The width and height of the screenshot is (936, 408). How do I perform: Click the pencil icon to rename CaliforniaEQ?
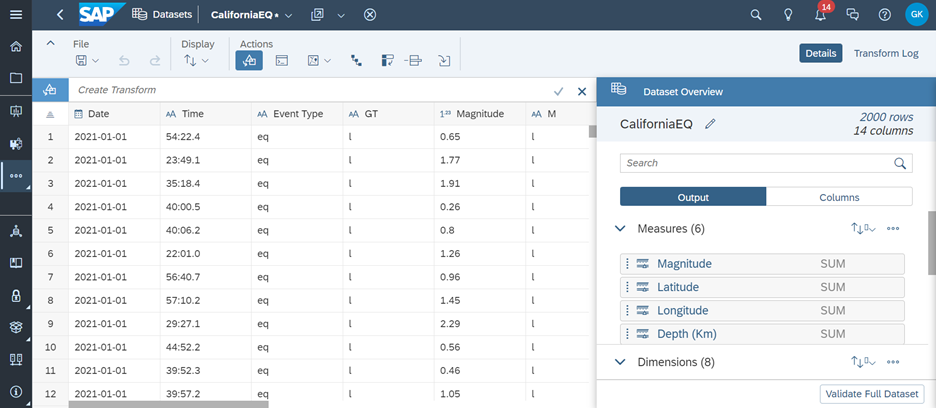click(x=710, y=124)
